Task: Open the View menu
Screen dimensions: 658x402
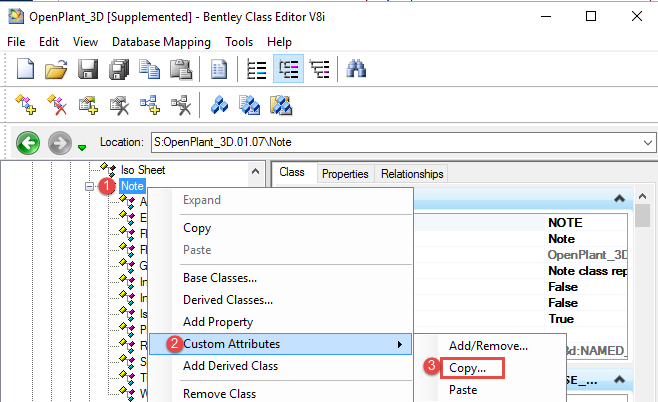Action: tap(85, 42)
